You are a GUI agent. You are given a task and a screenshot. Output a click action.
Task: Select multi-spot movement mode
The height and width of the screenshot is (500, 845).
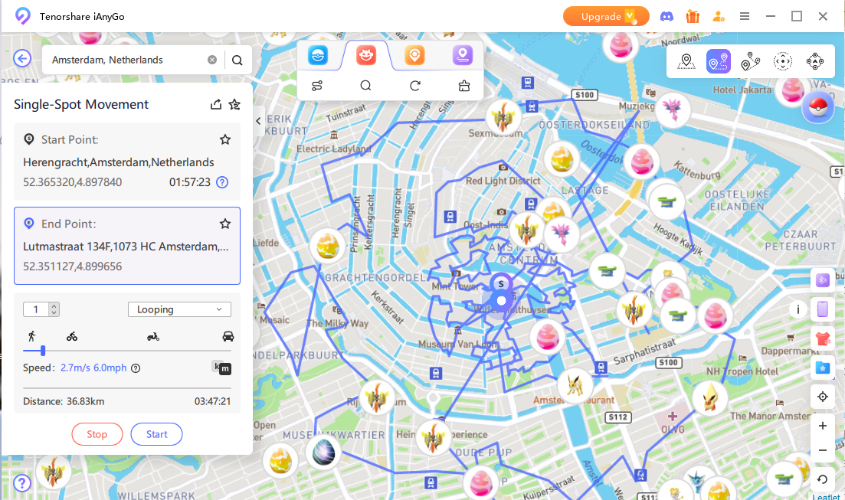[x=750, y=61]
